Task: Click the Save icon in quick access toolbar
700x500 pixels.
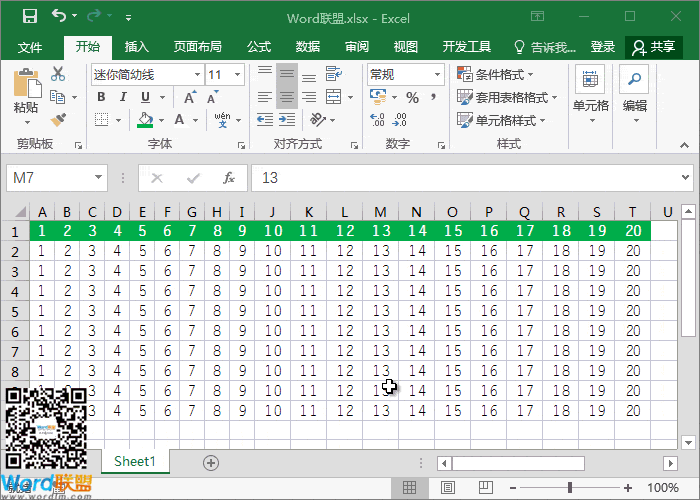Action: [x=29, y=17]
